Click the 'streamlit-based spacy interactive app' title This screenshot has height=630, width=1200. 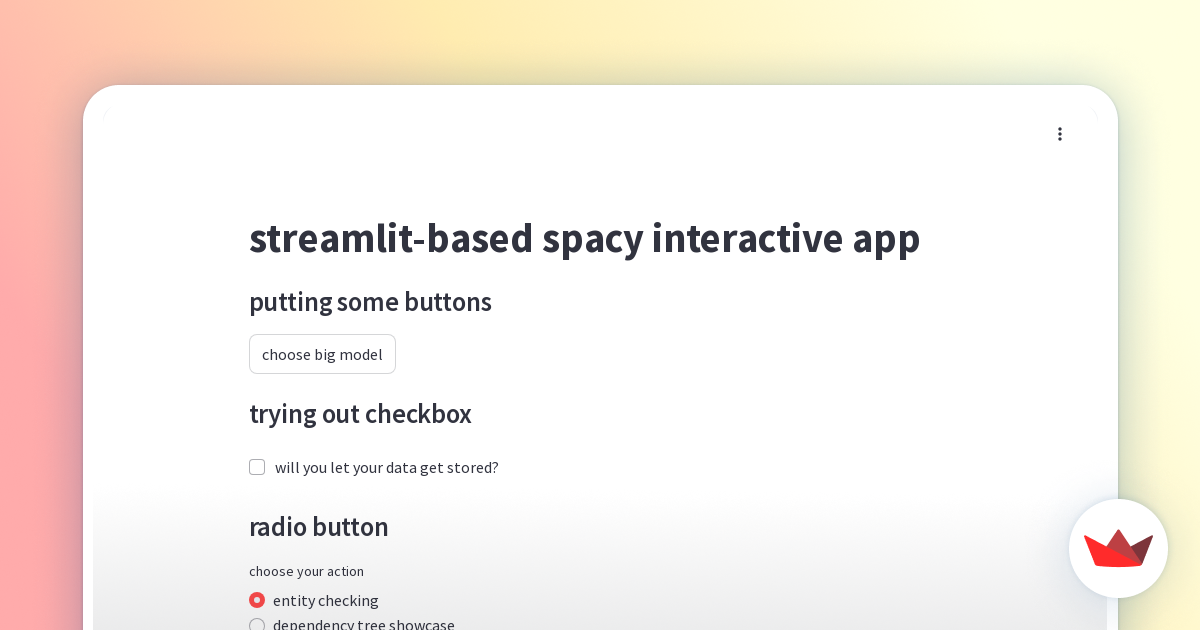(584, 238)
